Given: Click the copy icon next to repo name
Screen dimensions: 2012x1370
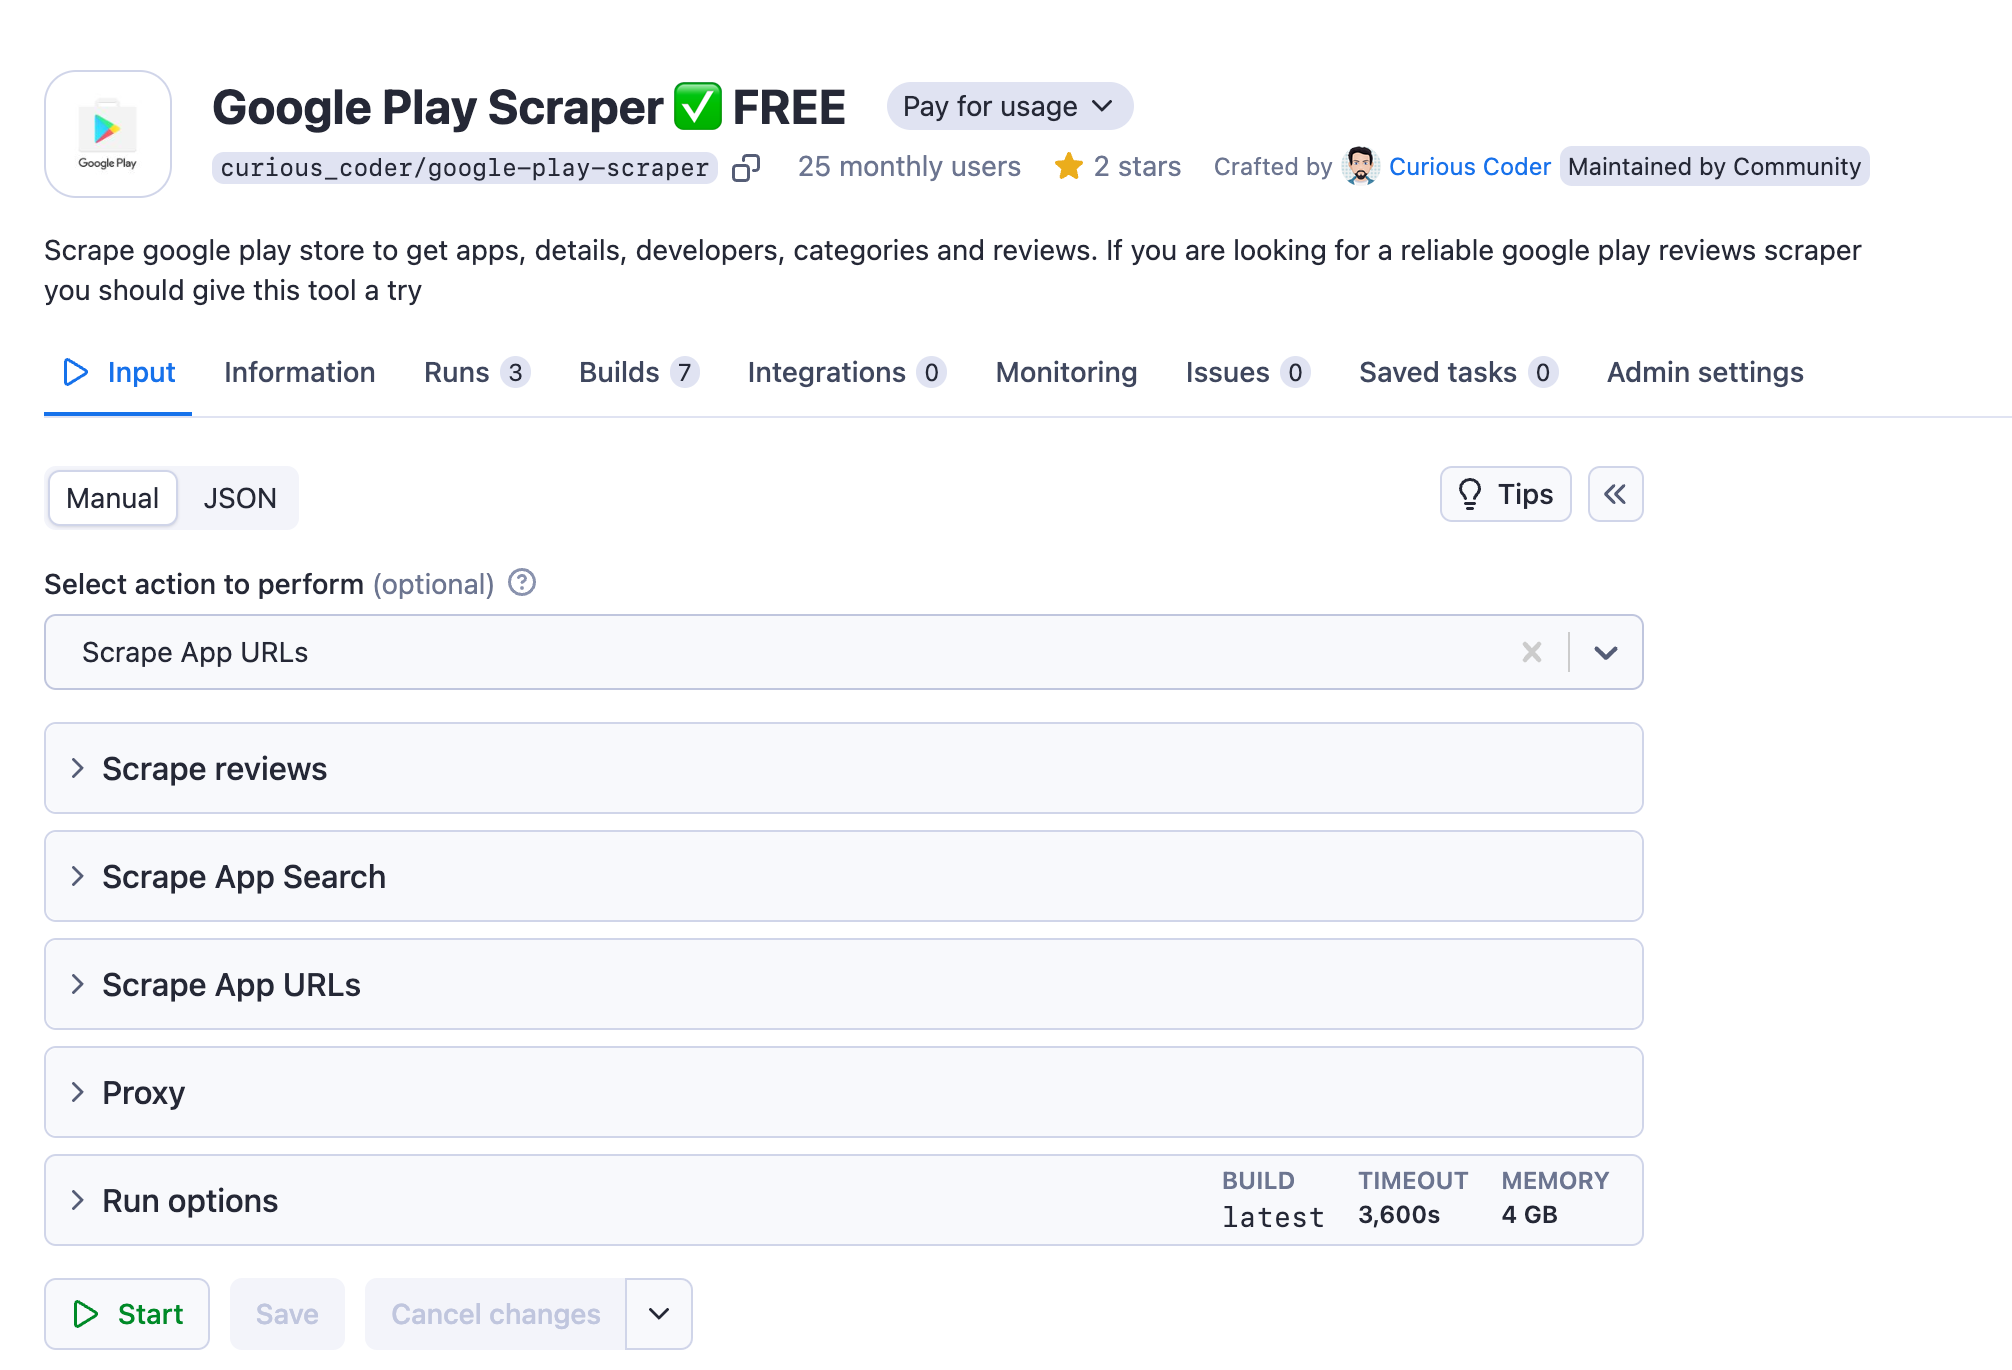Looking at the screenshot, I should pyautogui.click(x=748, y=167).
